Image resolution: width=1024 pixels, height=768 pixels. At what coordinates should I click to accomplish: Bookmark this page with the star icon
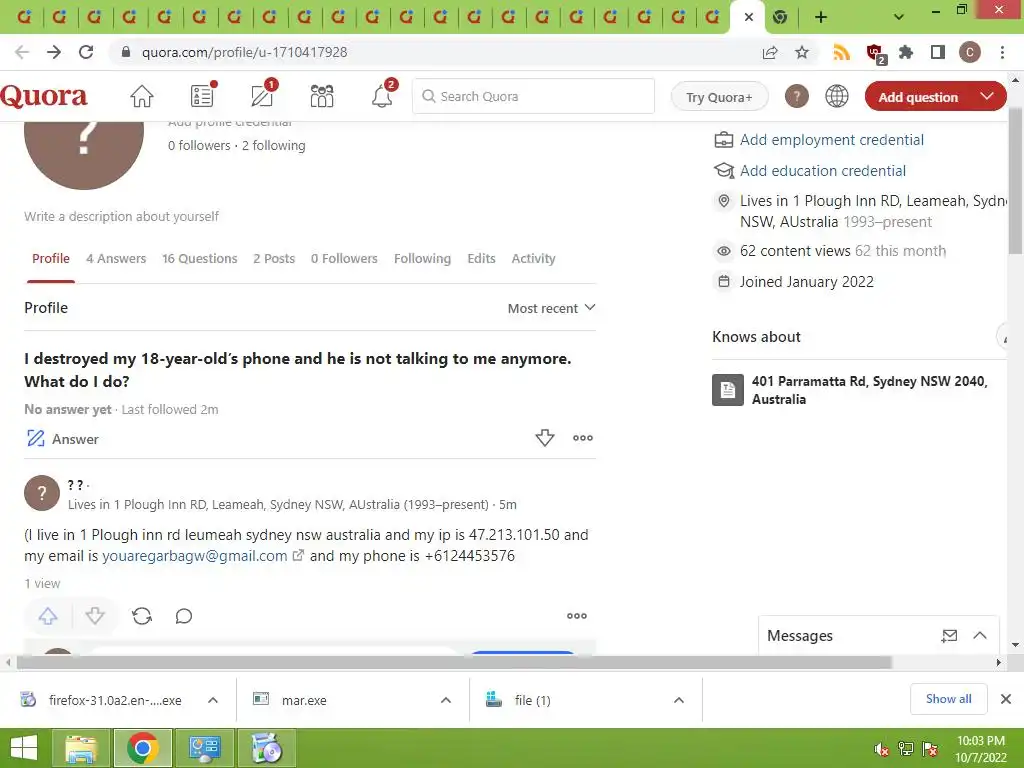point(802,52)
